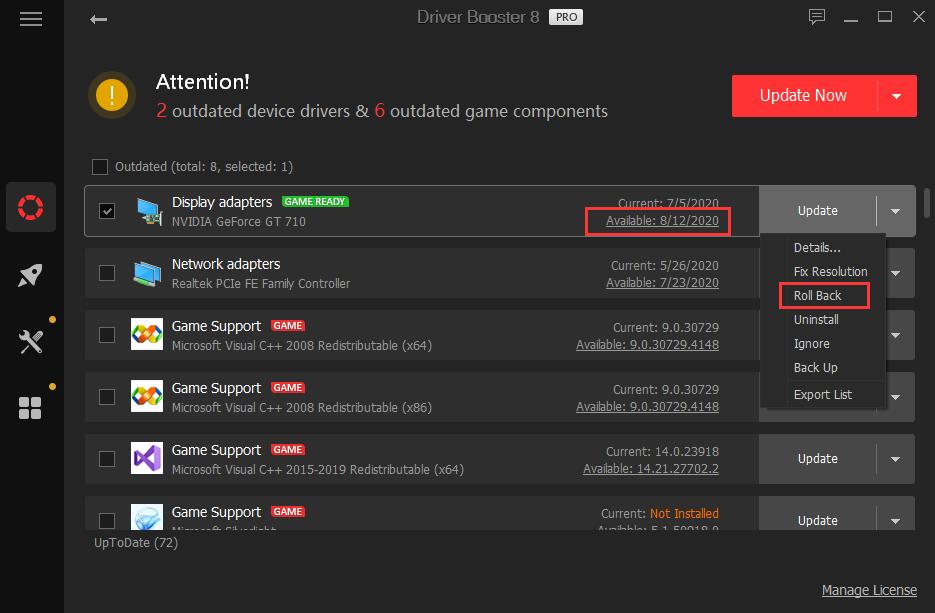
Task: Open the Visual C++ 2008 (x86) dropdown arrow
Action: click(x=896, y=397)
